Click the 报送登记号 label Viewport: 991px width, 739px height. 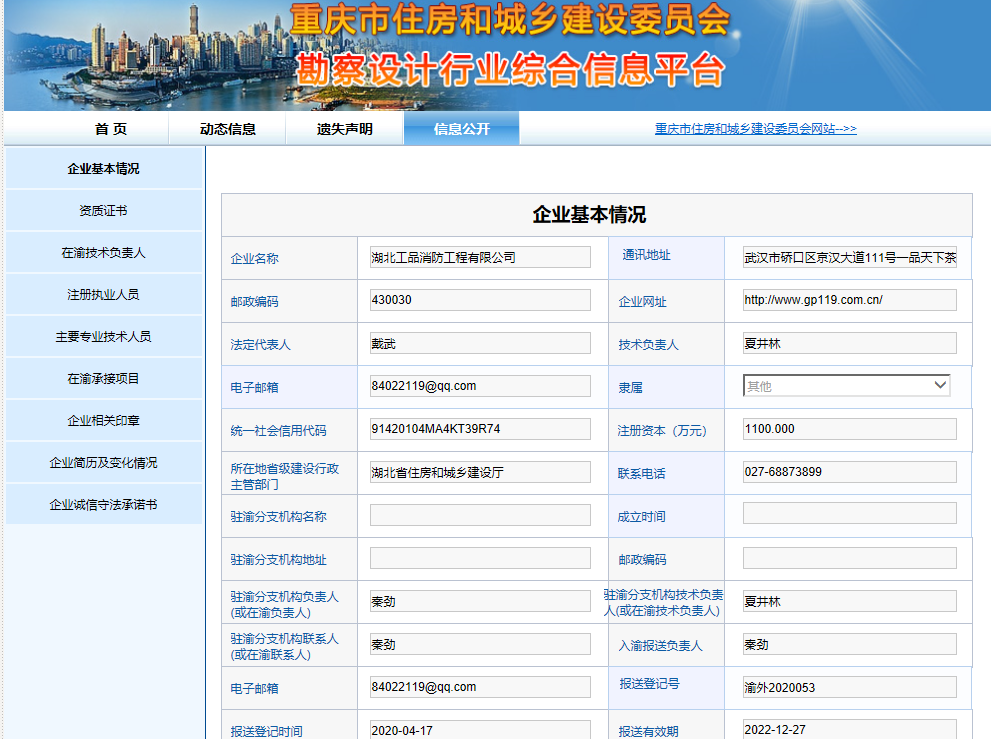(x=650, y=683)
